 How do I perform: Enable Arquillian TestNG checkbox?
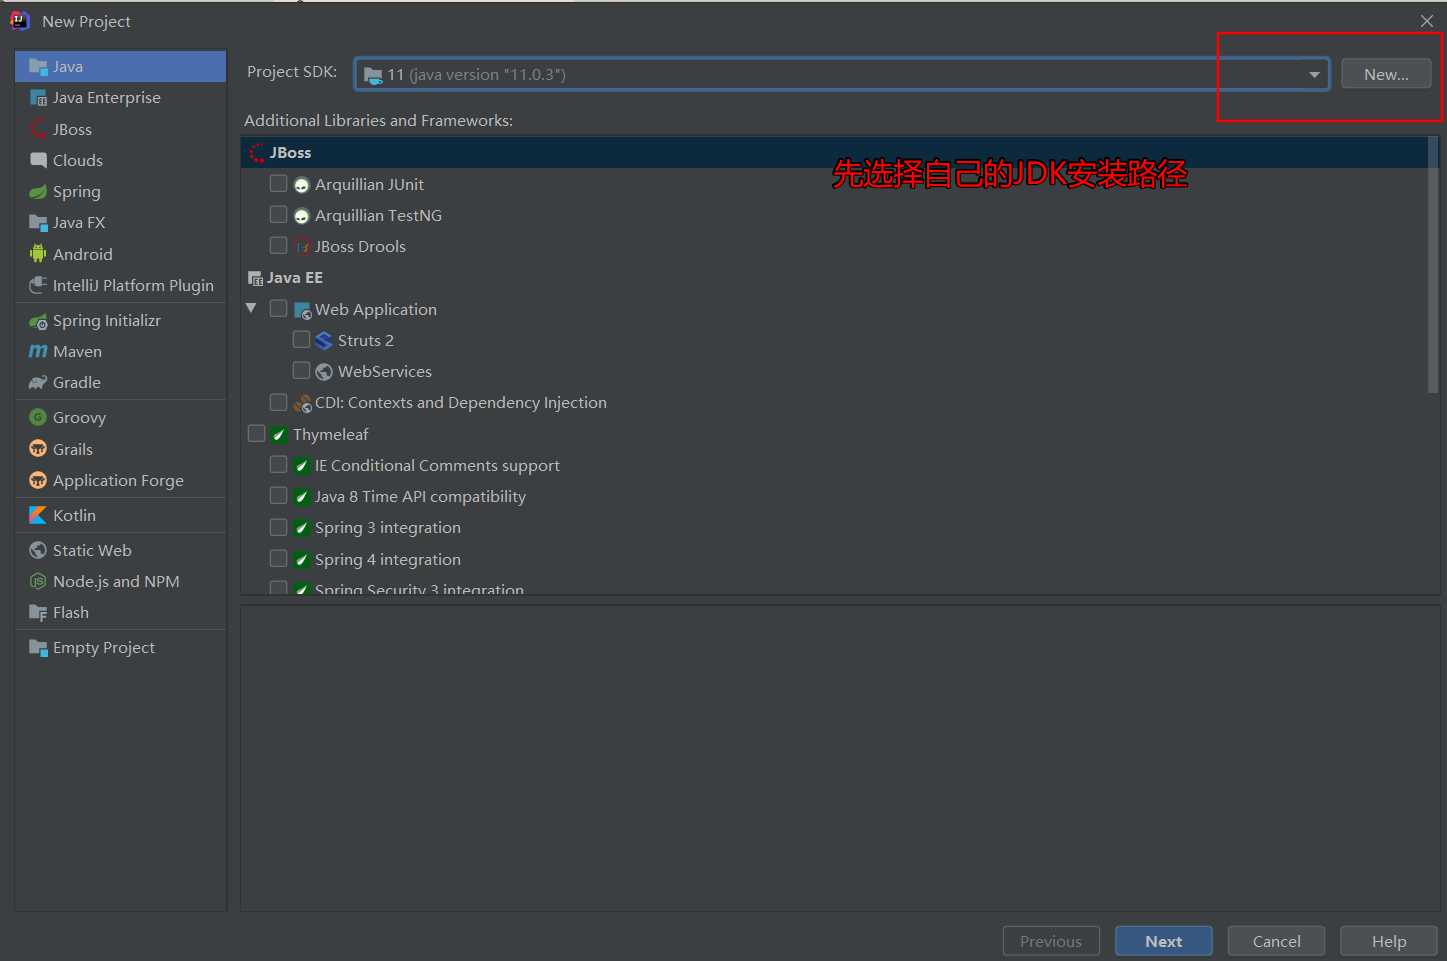pyautogui.click(x=279, y=215)
